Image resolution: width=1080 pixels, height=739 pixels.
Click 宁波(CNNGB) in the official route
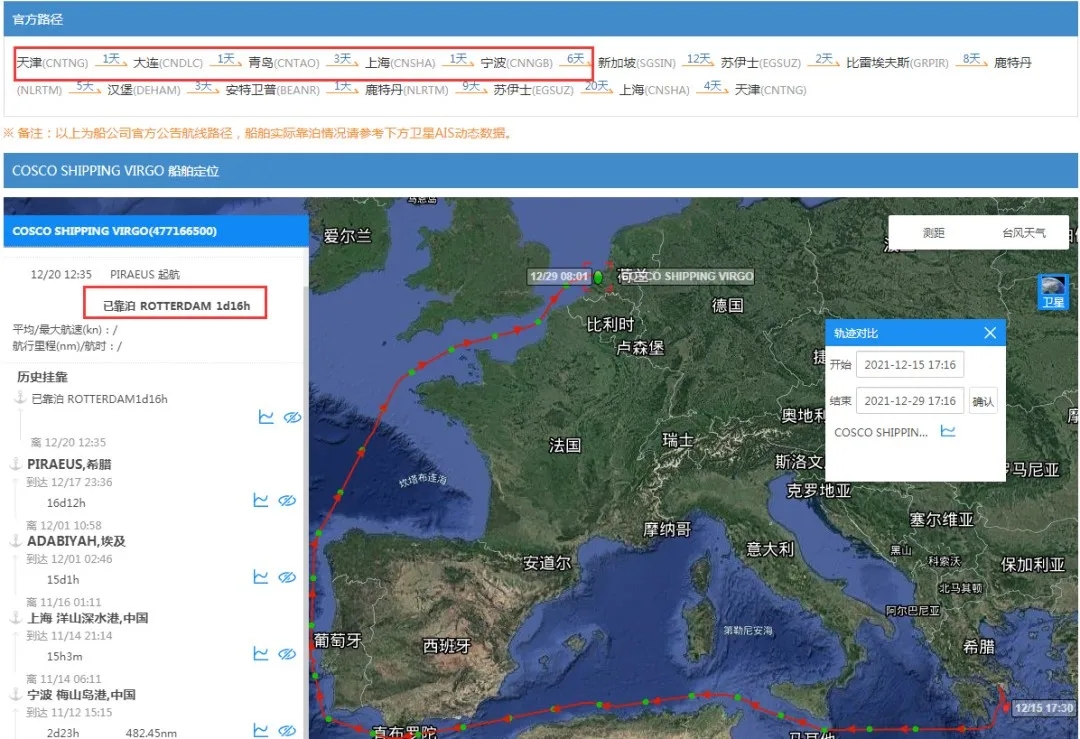[516, 63]
